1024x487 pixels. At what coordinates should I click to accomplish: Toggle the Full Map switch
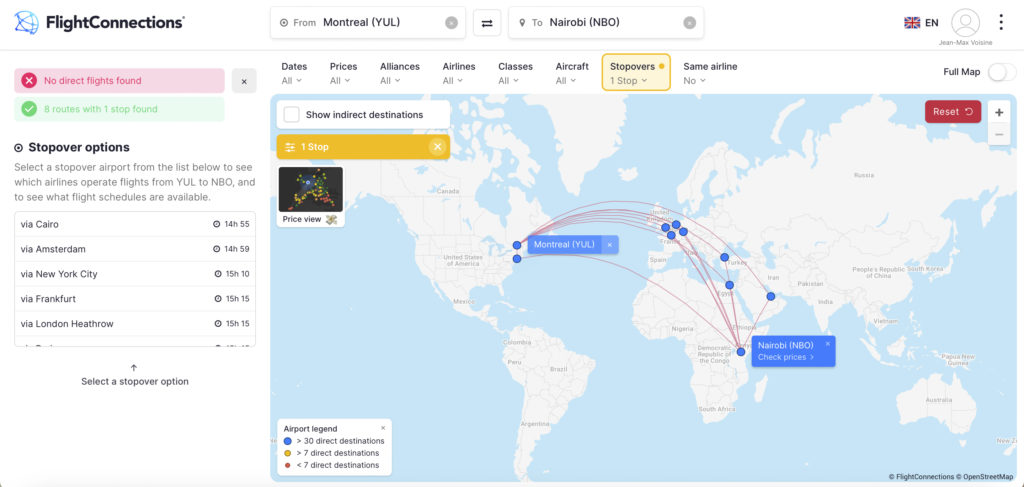(x=1001, y=72)
